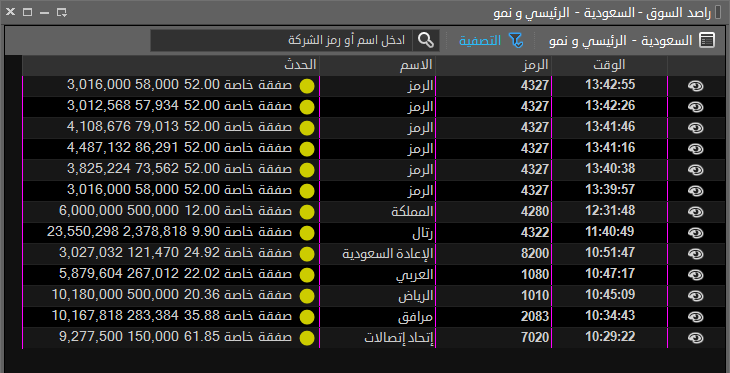Click eye icon for مرافق row
This screenshot has width=730, height=373.
click(696, 317)
